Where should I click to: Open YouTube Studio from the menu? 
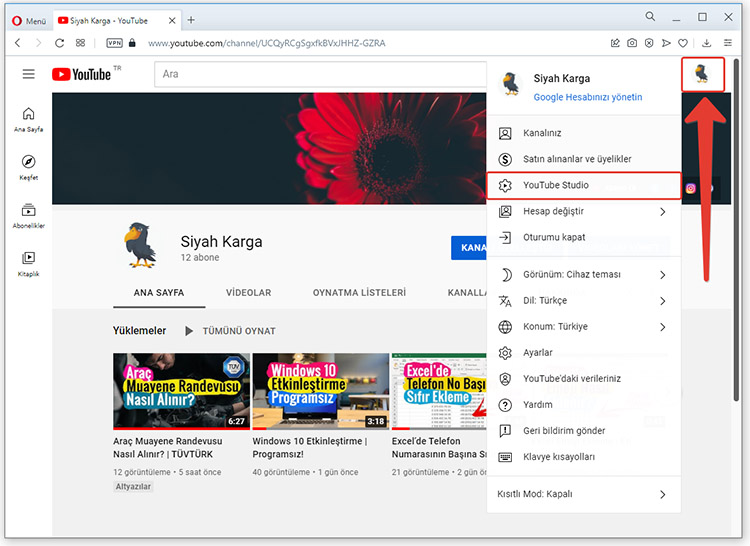click(x=584, y=185)
